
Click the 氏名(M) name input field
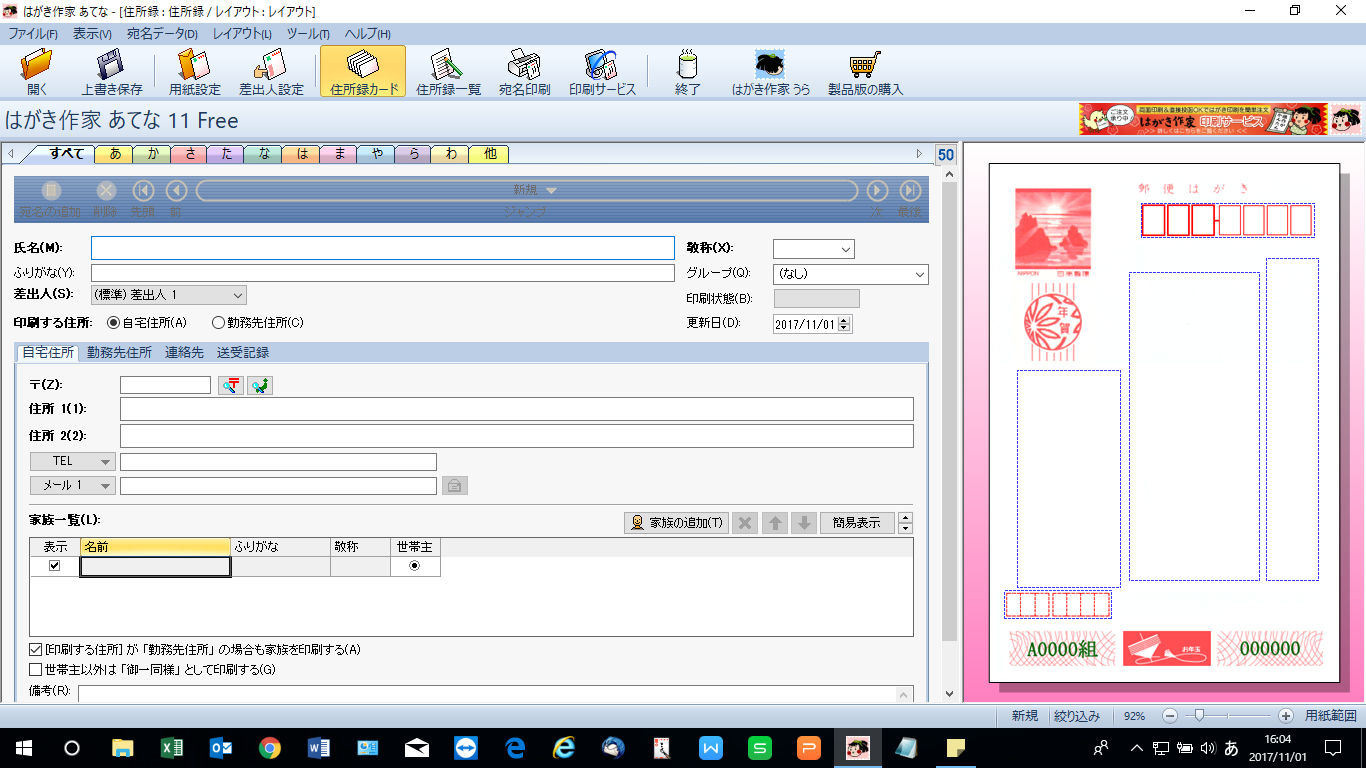tap(383, 248)
